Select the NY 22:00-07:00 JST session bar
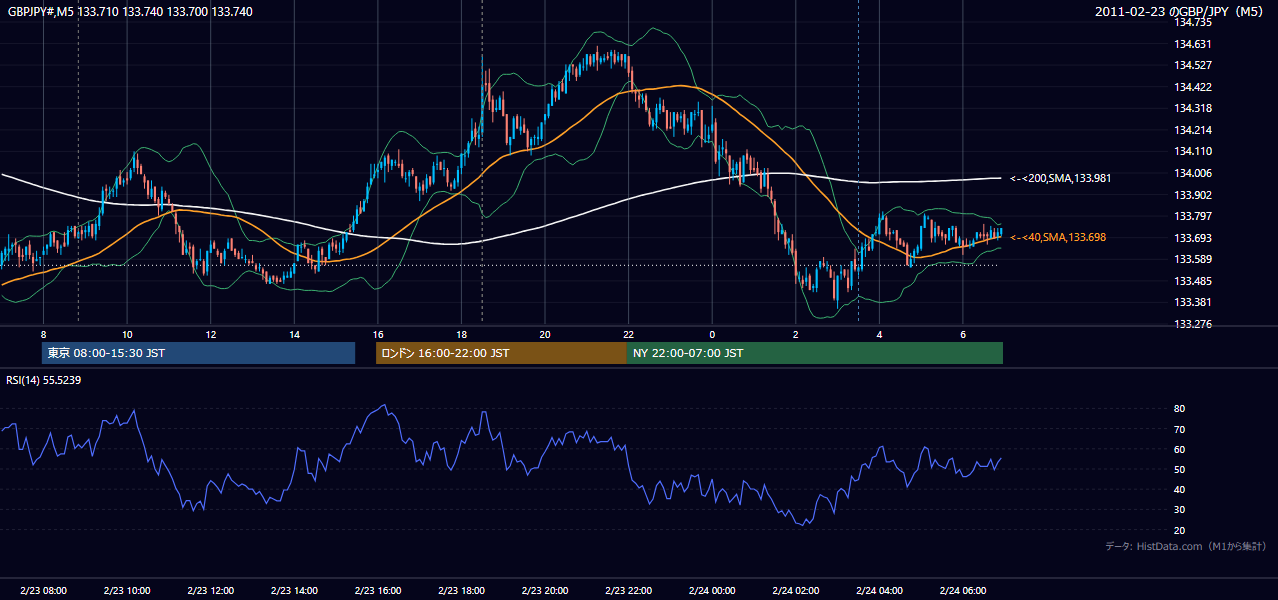Image resolution: width=1278 pixels, height=600 pixels. point(815,353)
